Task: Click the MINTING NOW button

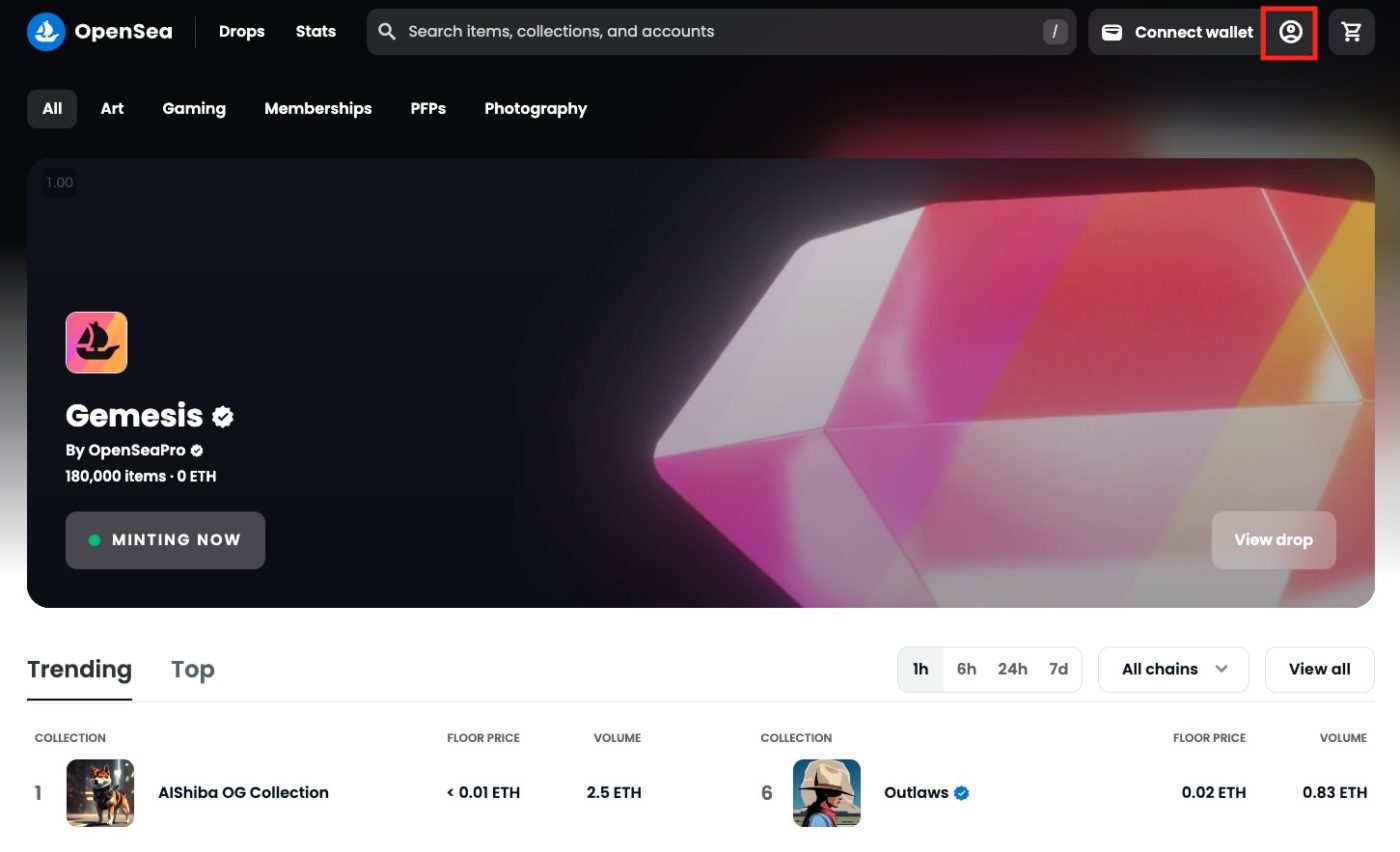Action: click(x=165, y=540)
